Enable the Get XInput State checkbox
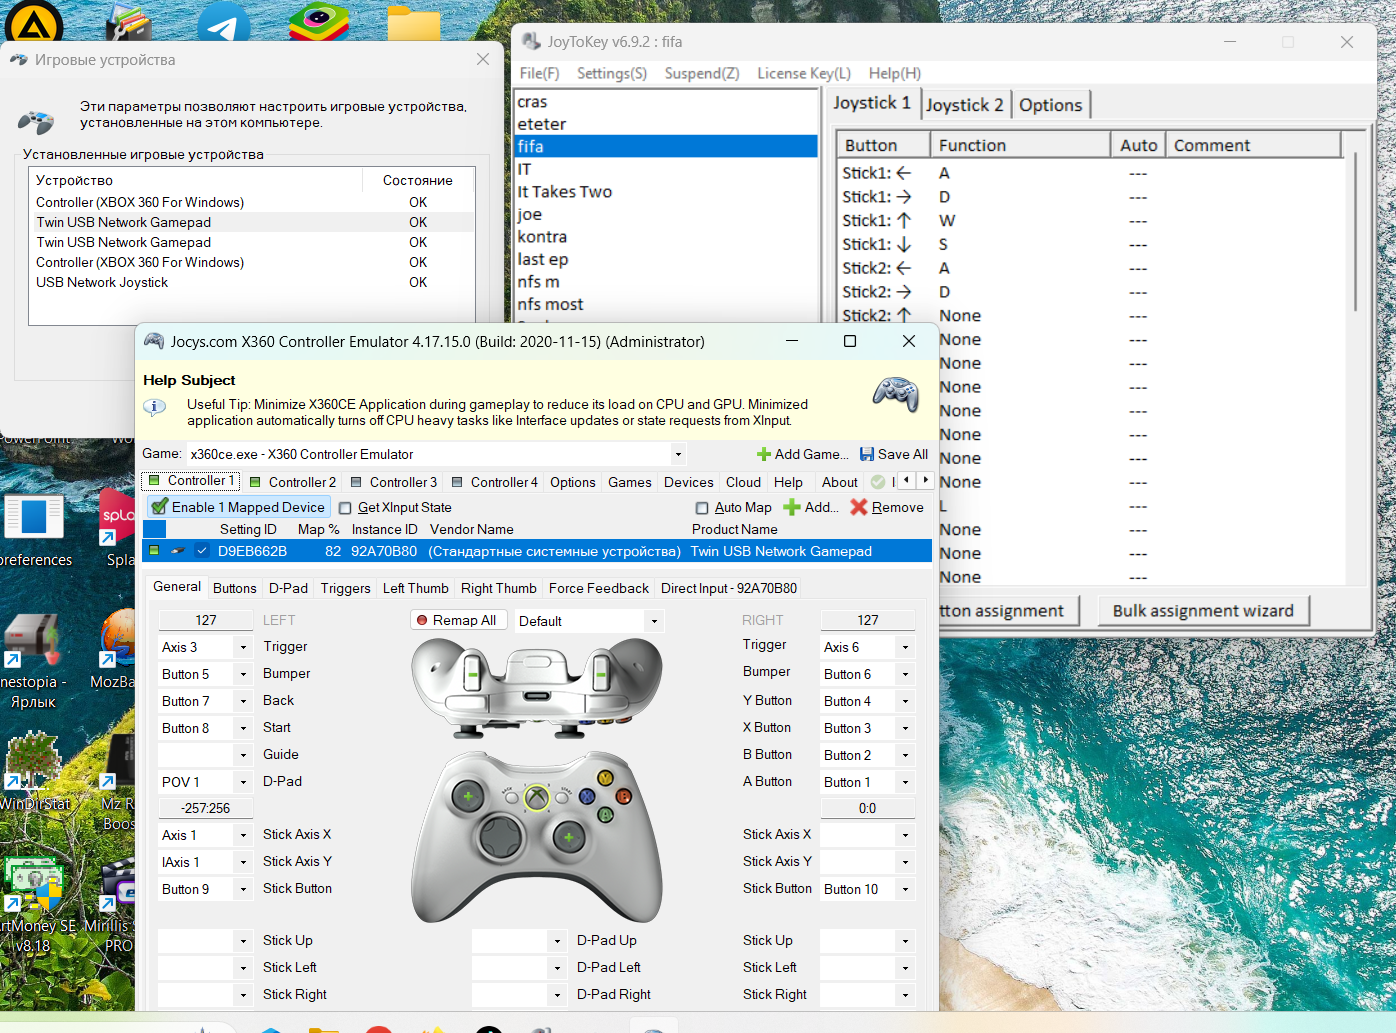Viewport: 1396px width, 1033px height. point(346,508)
